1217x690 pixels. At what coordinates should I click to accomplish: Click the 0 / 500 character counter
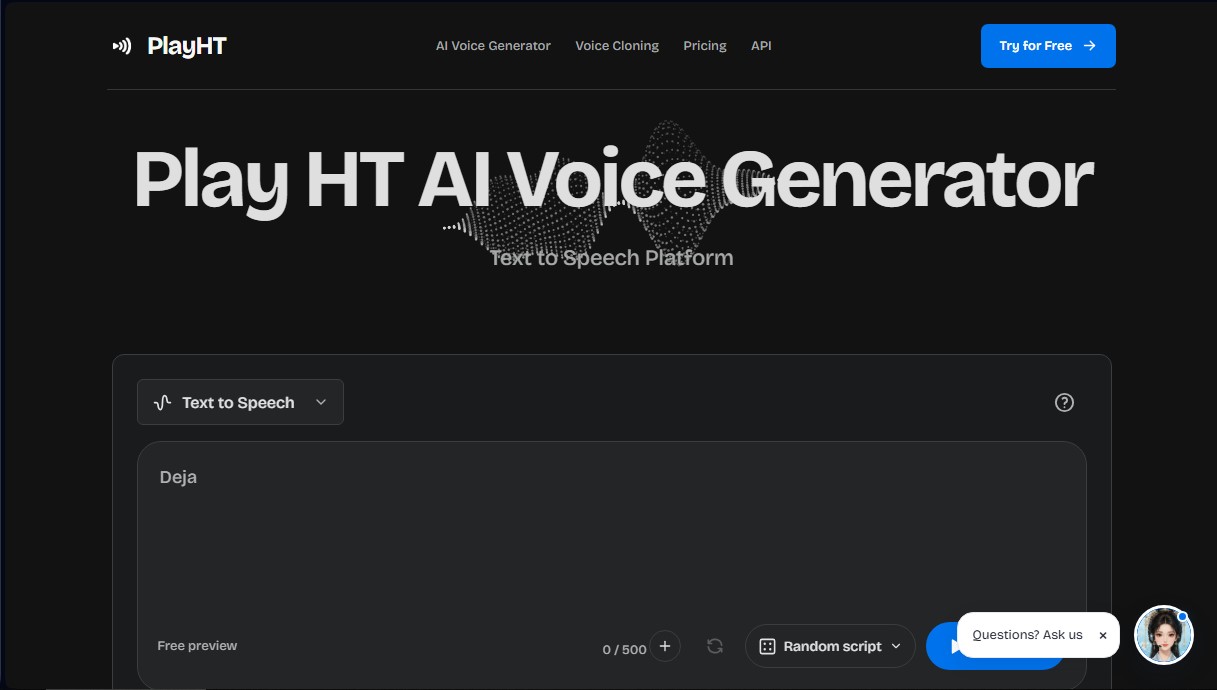pyautogui.click(x=624, y=650)
